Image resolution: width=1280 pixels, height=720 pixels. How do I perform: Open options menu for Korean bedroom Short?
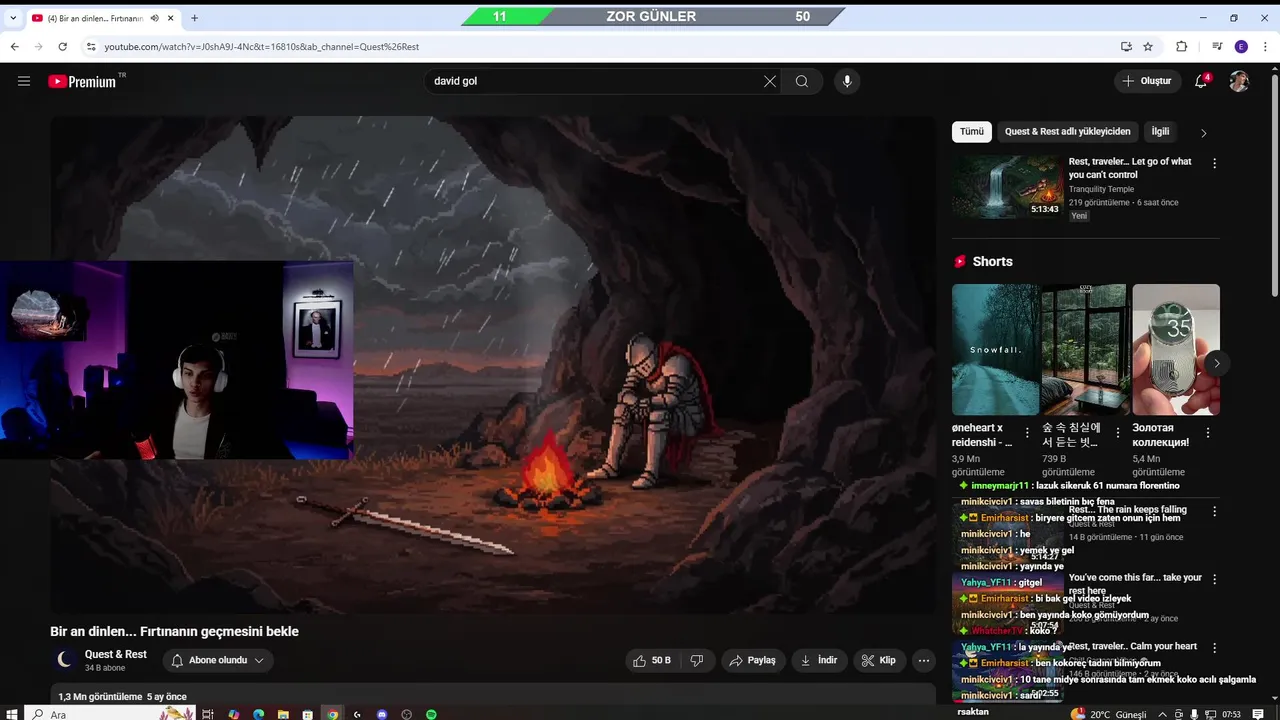pyautogui.click(x=1118, y=433)
